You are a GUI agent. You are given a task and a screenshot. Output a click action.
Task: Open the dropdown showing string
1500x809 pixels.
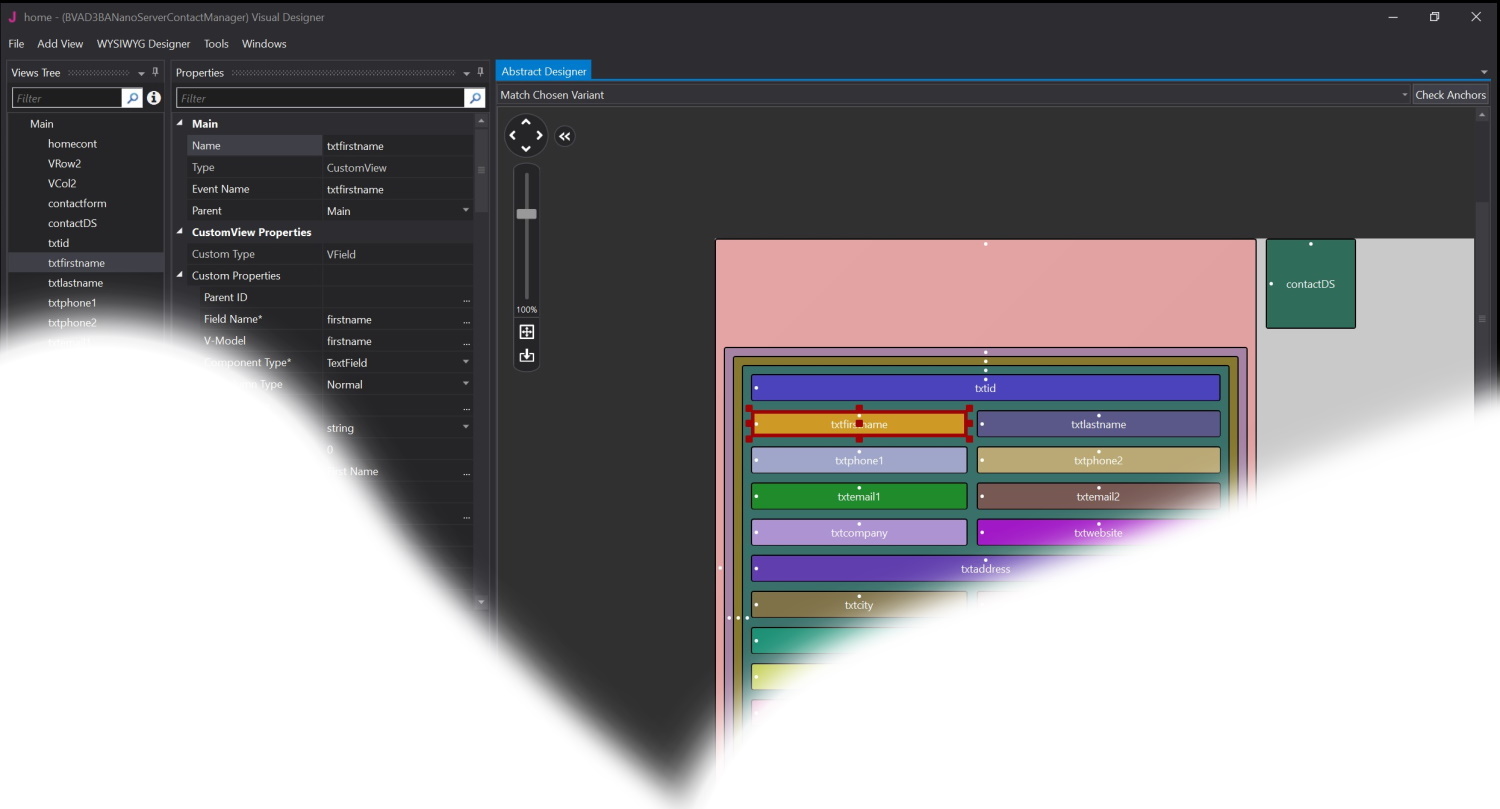(466, 428)
